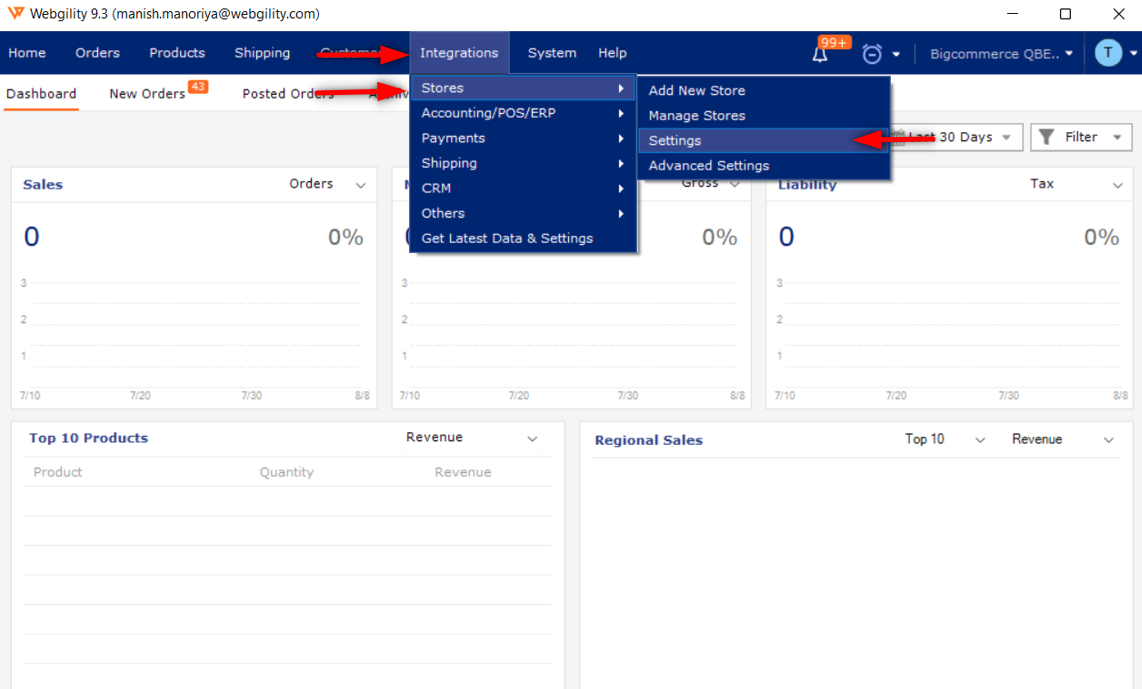Click the Sales card title
Image resolution: width=1142 pixels, height=689 pixels.
tap(43, 184)
